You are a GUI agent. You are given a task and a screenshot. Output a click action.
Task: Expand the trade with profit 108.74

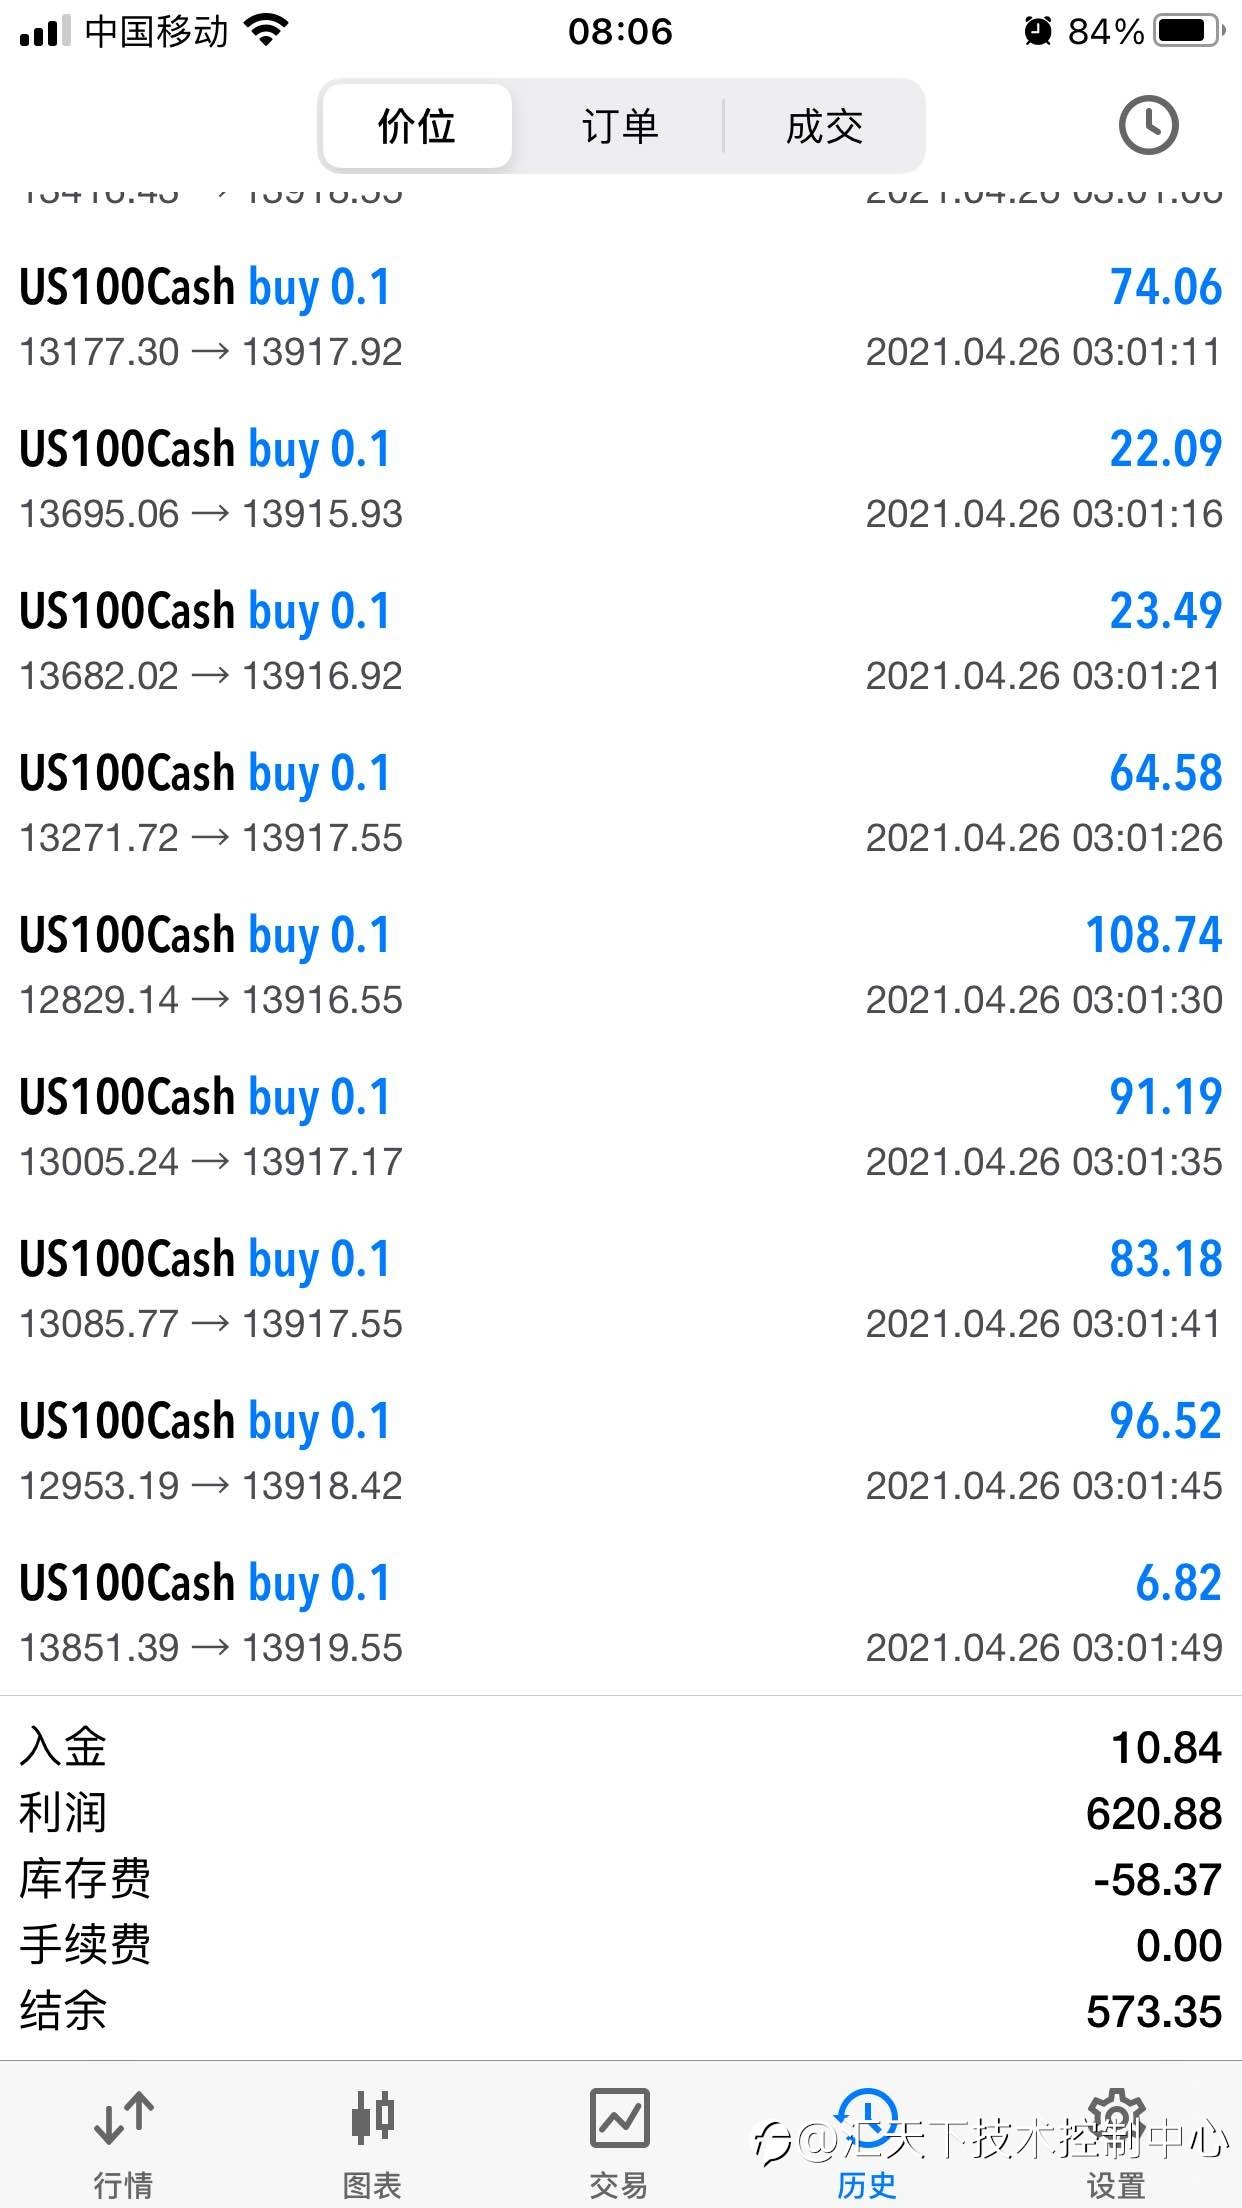pyautogui.click(x=621, y=966)
